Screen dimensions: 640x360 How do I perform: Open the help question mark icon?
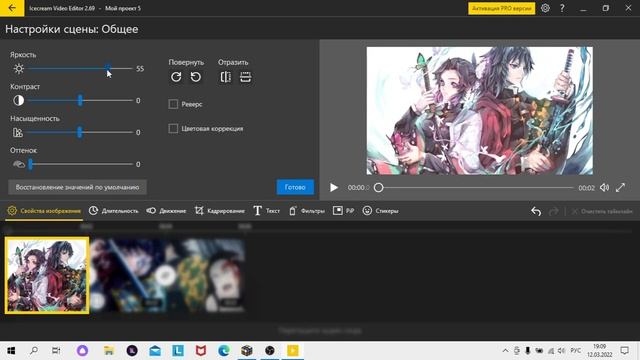(562, 8)
